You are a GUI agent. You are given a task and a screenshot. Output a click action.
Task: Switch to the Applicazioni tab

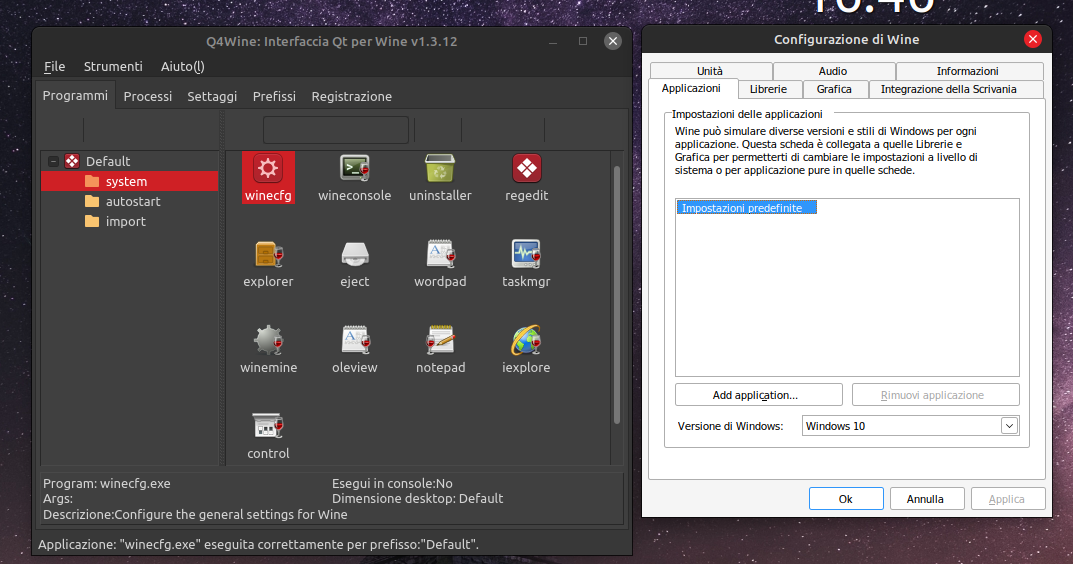click(x=692, y=88)
